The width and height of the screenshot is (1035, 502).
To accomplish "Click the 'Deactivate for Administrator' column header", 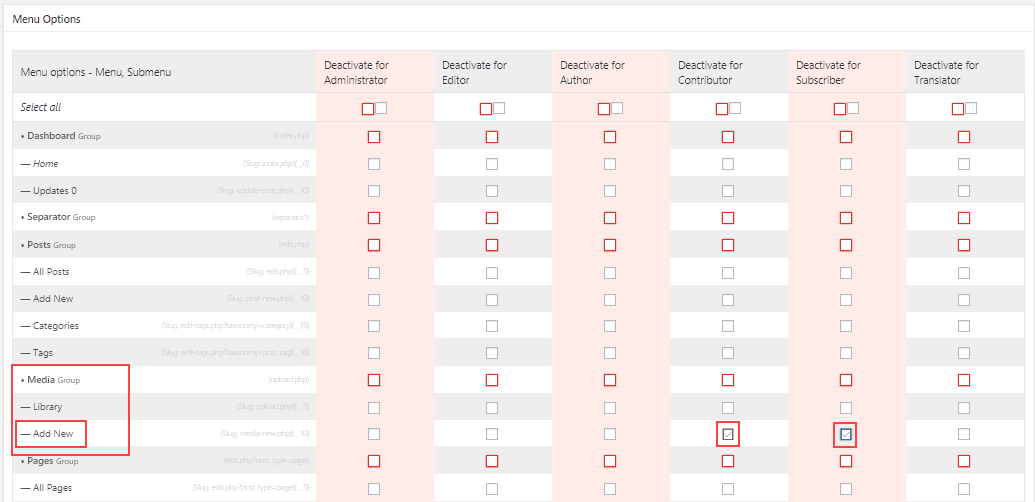I will (356, 73).
